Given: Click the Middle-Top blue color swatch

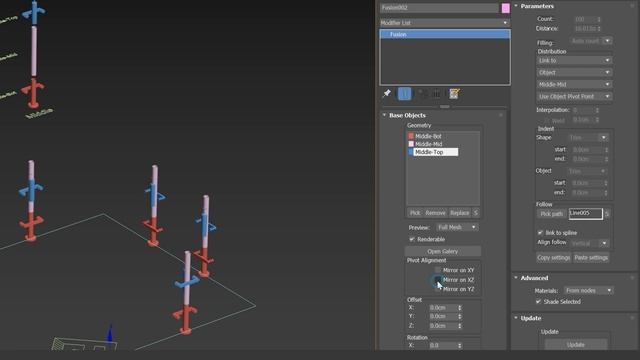Looking at the screenshot, I should point(411,152).
